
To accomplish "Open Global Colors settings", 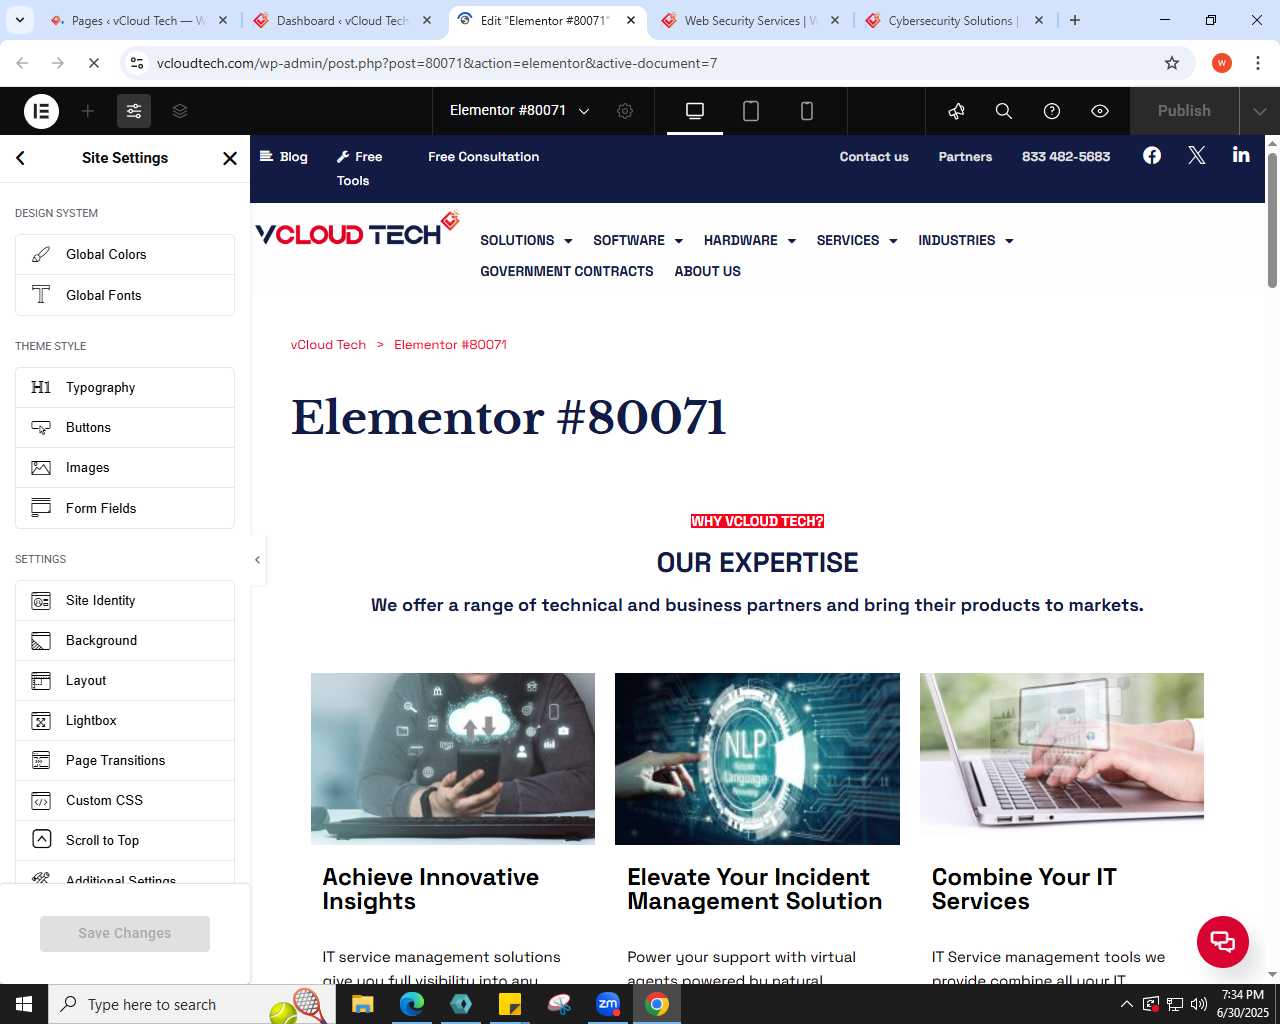I will (x=125, y=254).
